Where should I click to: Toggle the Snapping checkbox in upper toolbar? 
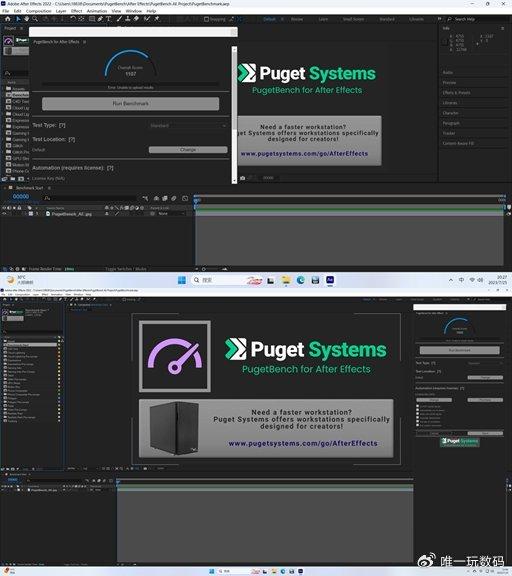206,19
